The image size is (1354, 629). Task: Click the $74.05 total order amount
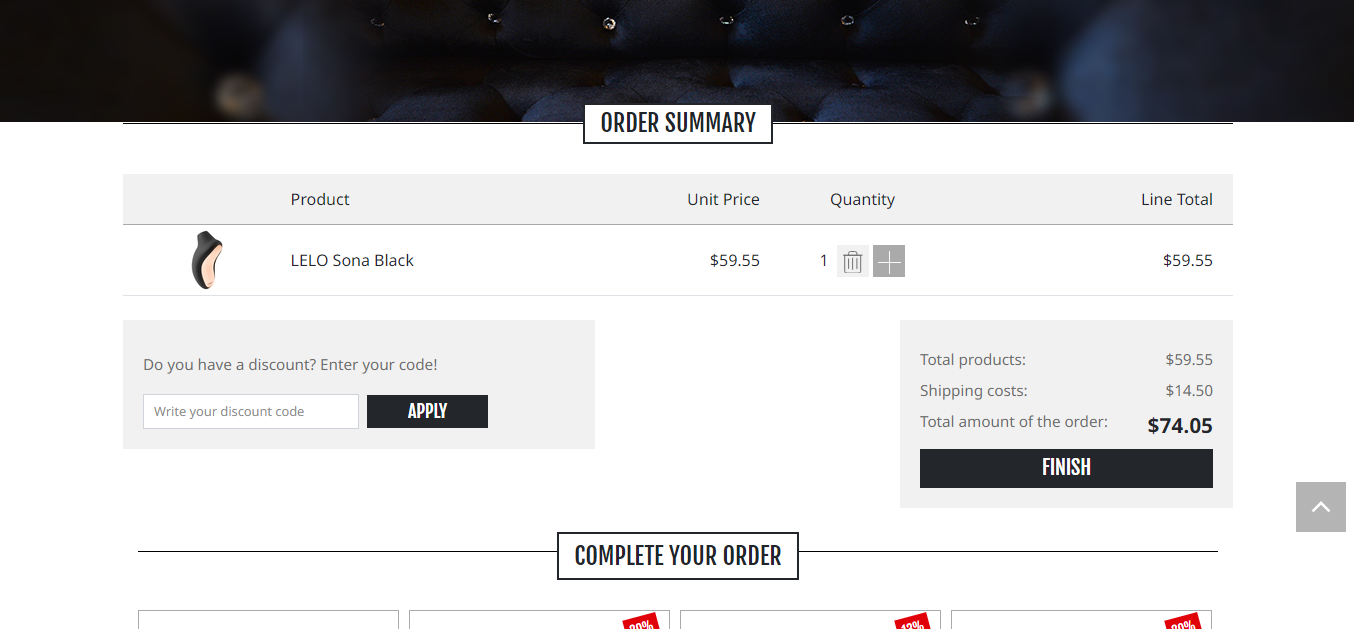(x=1180, y=425)
